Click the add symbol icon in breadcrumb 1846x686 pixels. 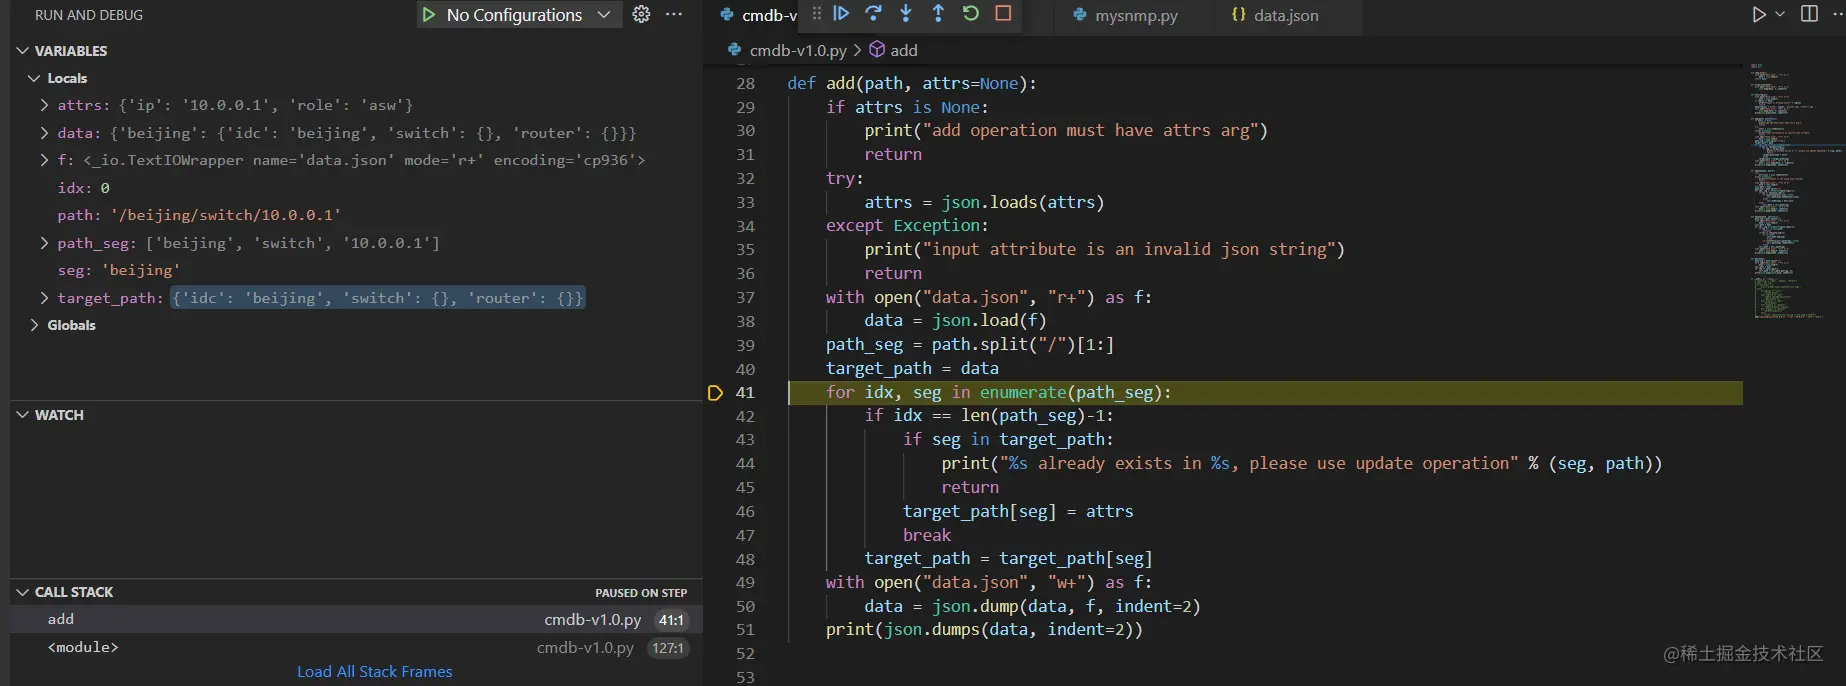click(877, 50)
